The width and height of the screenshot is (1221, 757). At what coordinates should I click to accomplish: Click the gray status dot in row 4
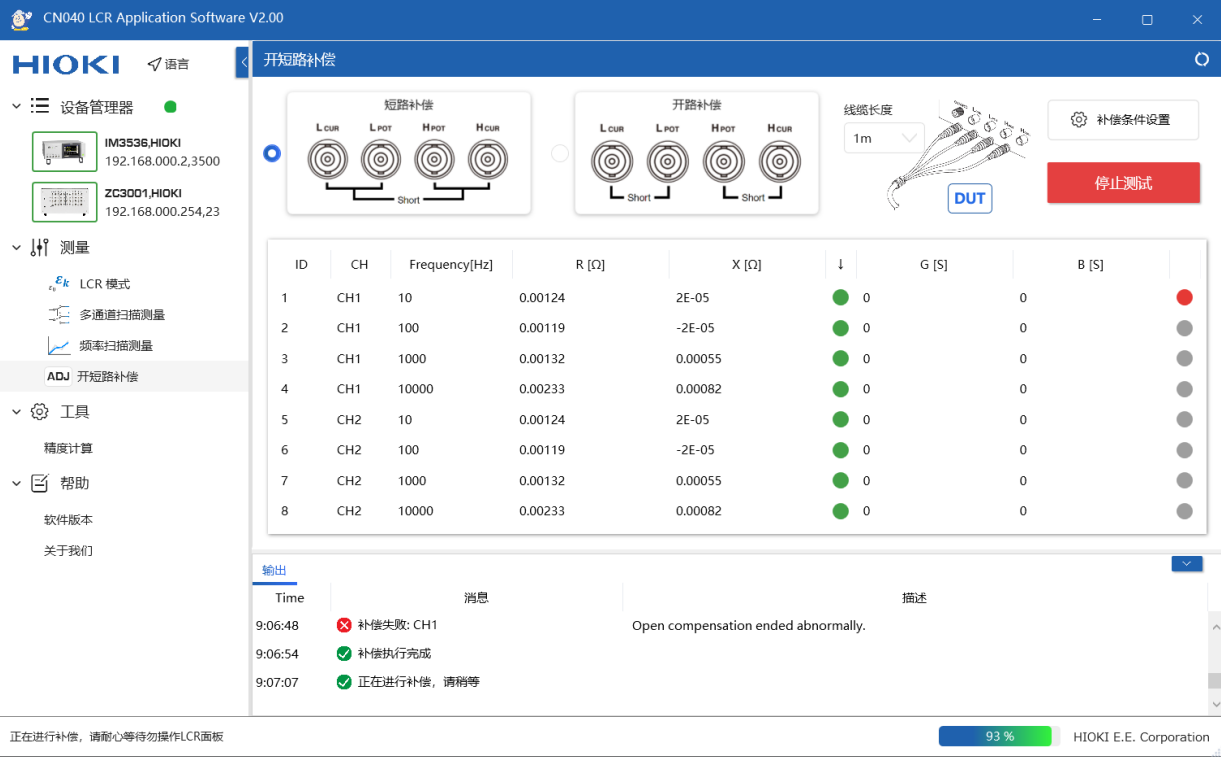pyautogui.click(x=1184, y=389)
